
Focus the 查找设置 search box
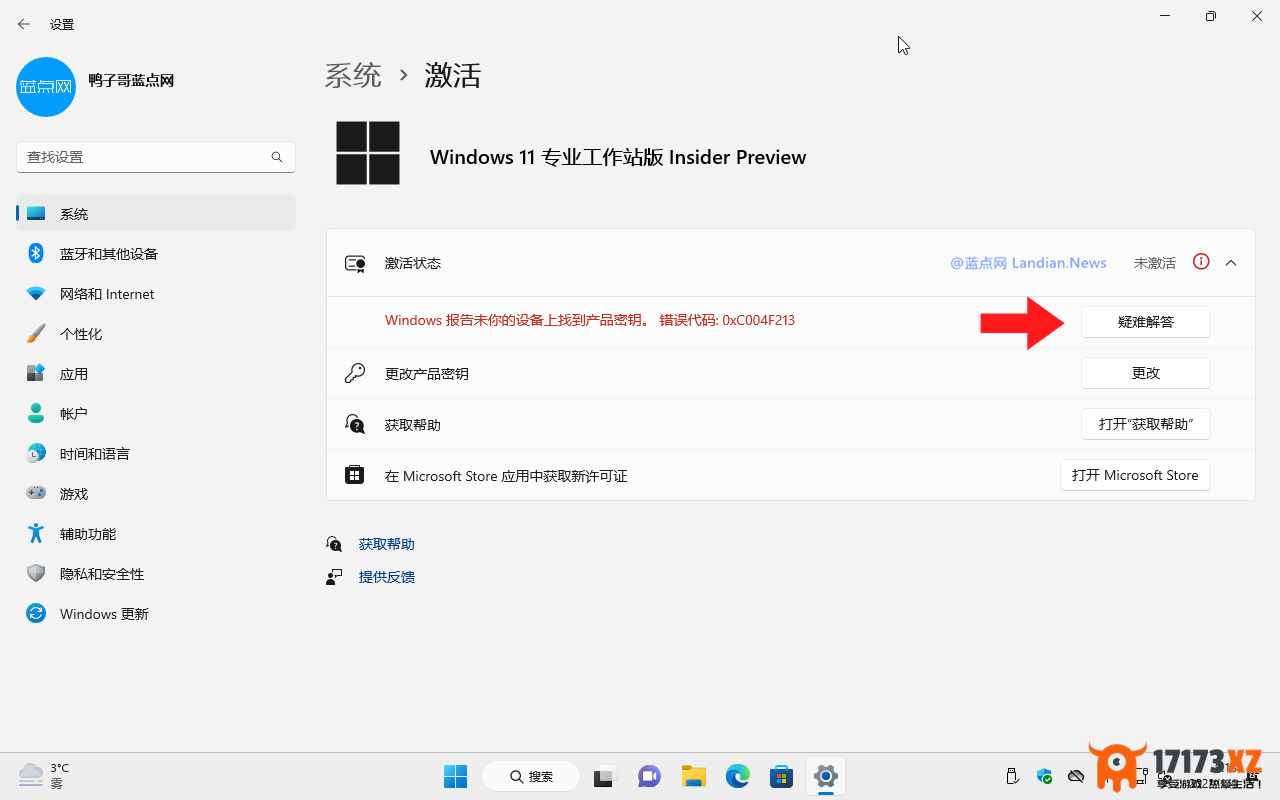point(156,157)
